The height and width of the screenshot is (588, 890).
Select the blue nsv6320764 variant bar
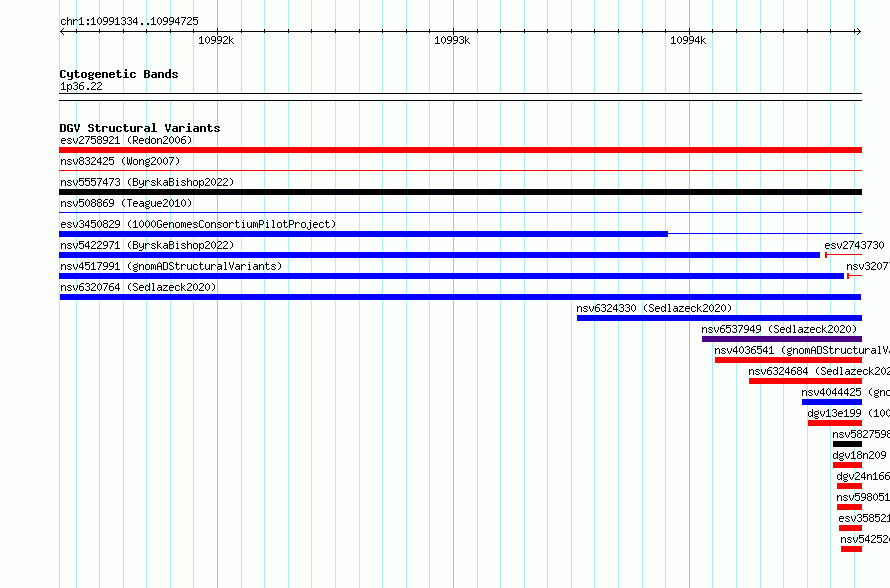pos(460,297)
